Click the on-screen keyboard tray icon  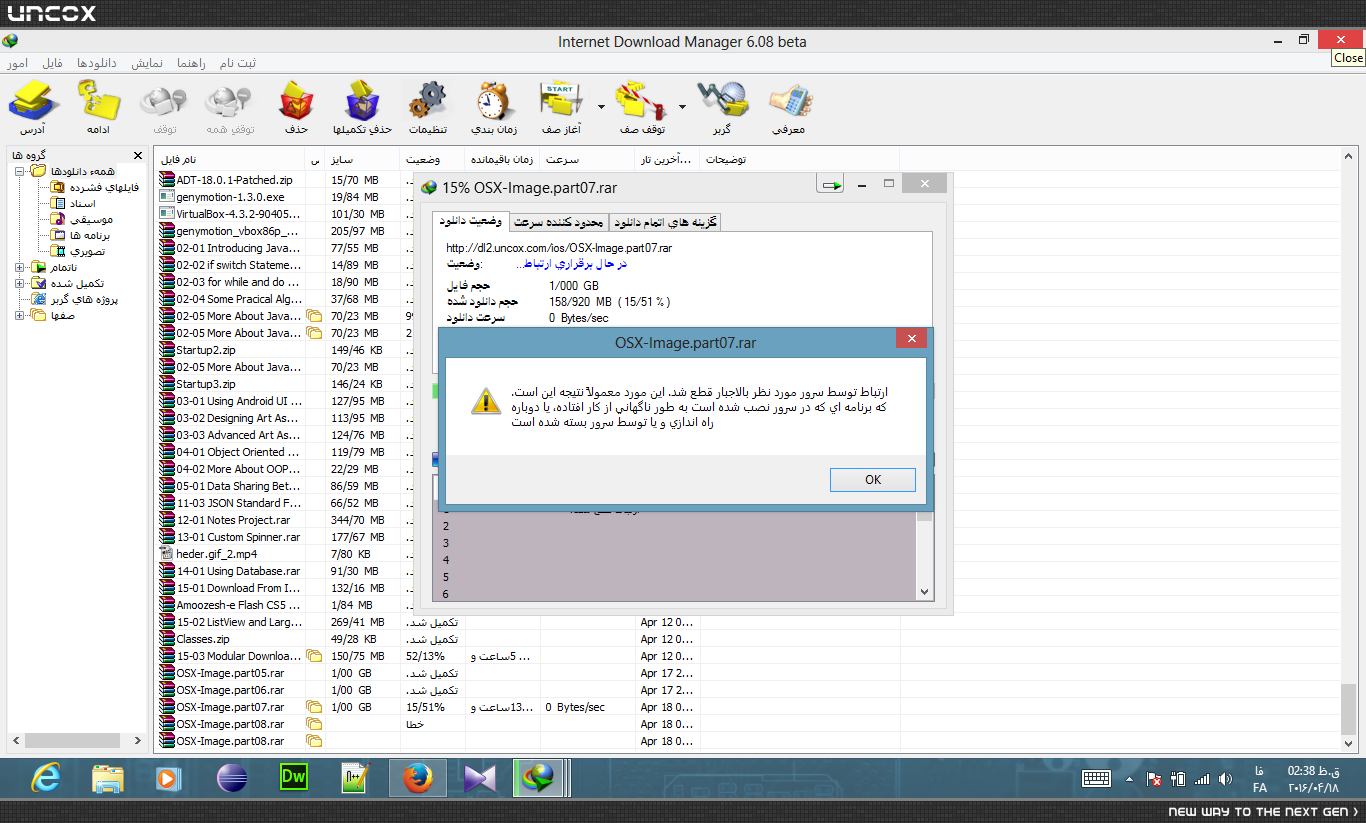tap(1097, 778)
